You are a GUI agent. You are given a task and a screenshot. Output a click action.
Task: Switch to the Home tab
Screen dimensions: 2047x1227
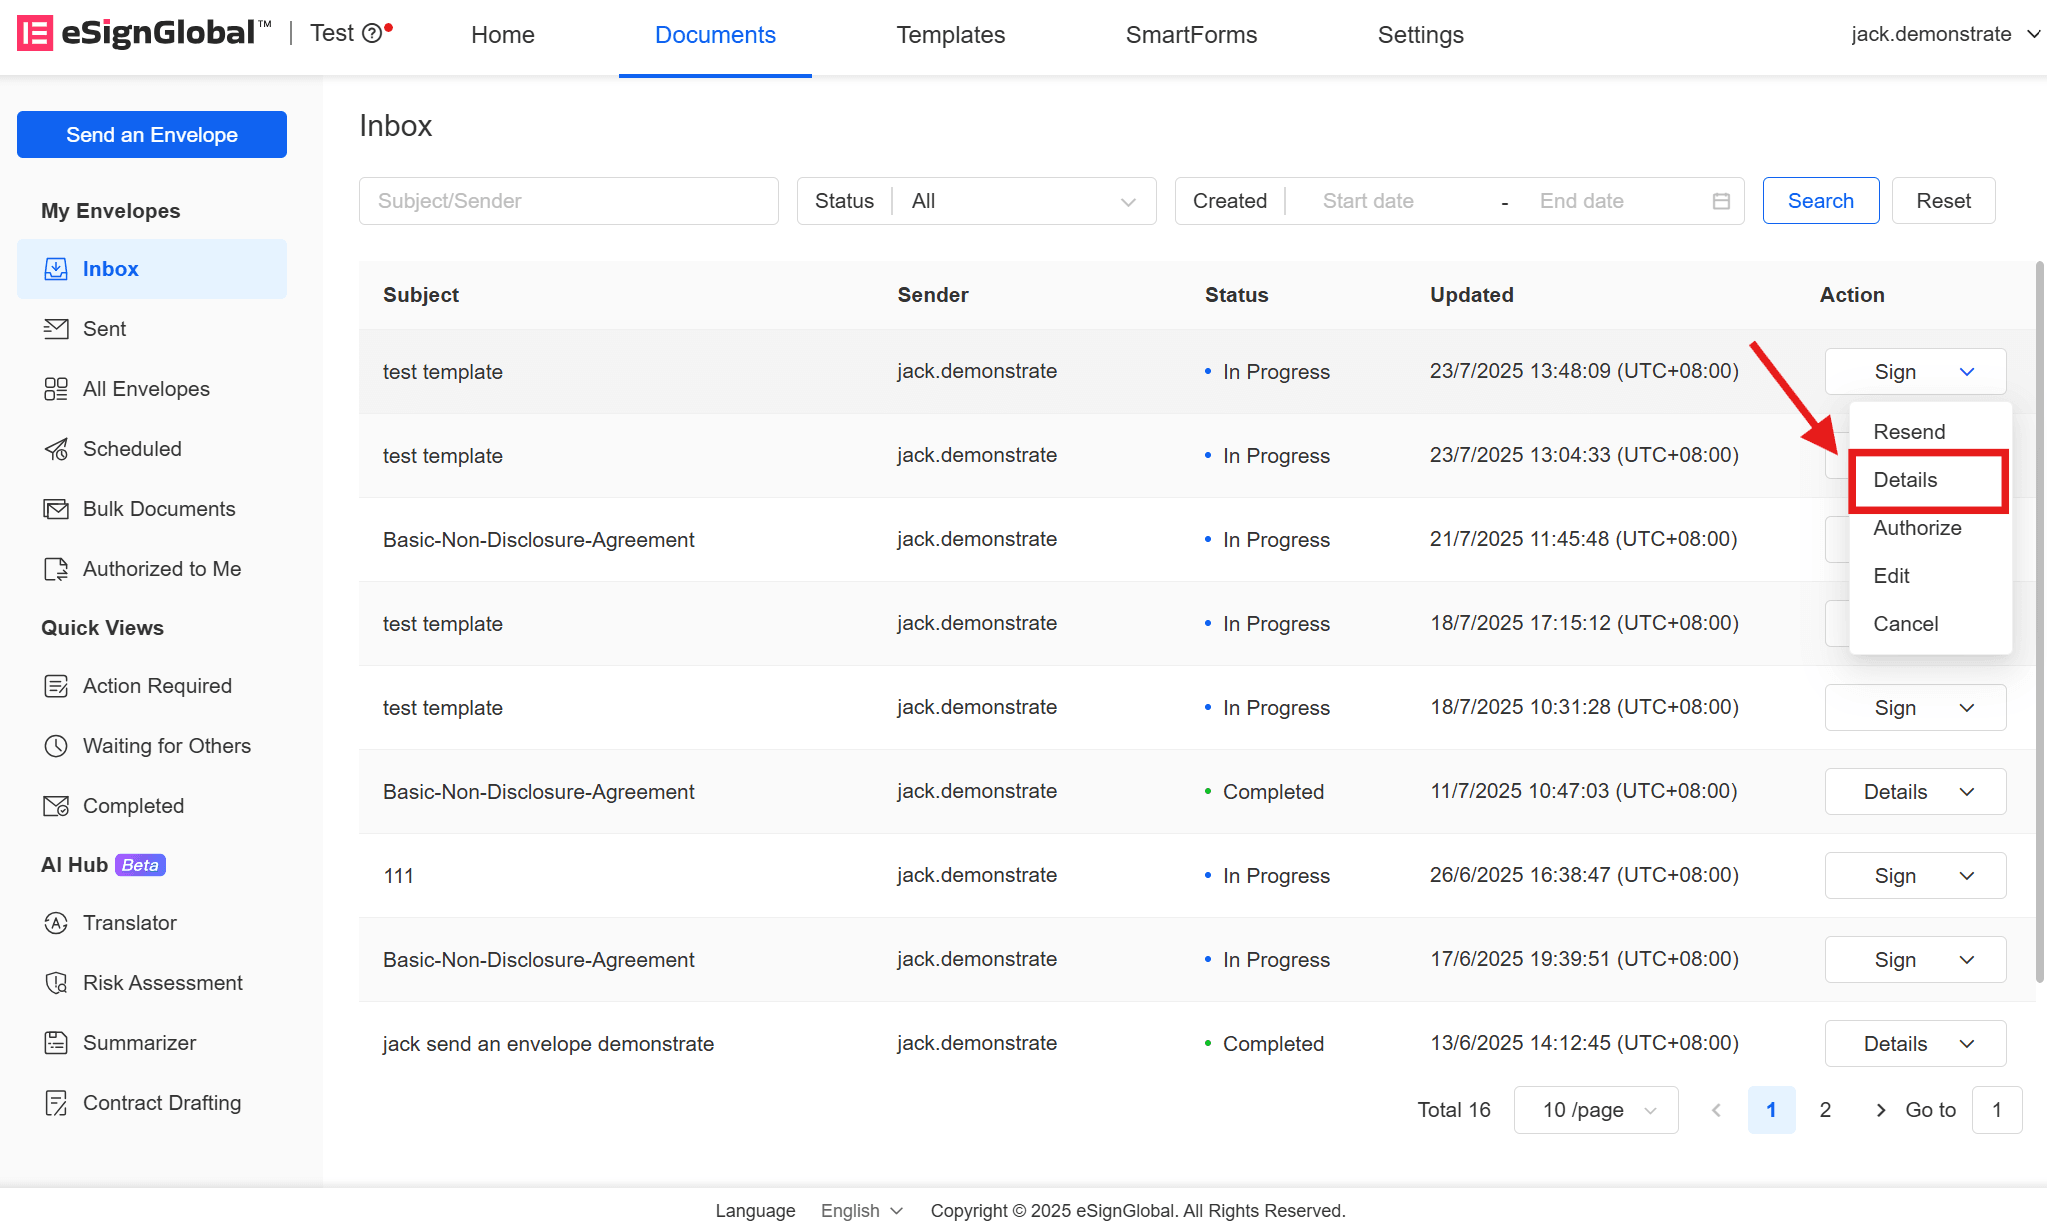[503, 35]
